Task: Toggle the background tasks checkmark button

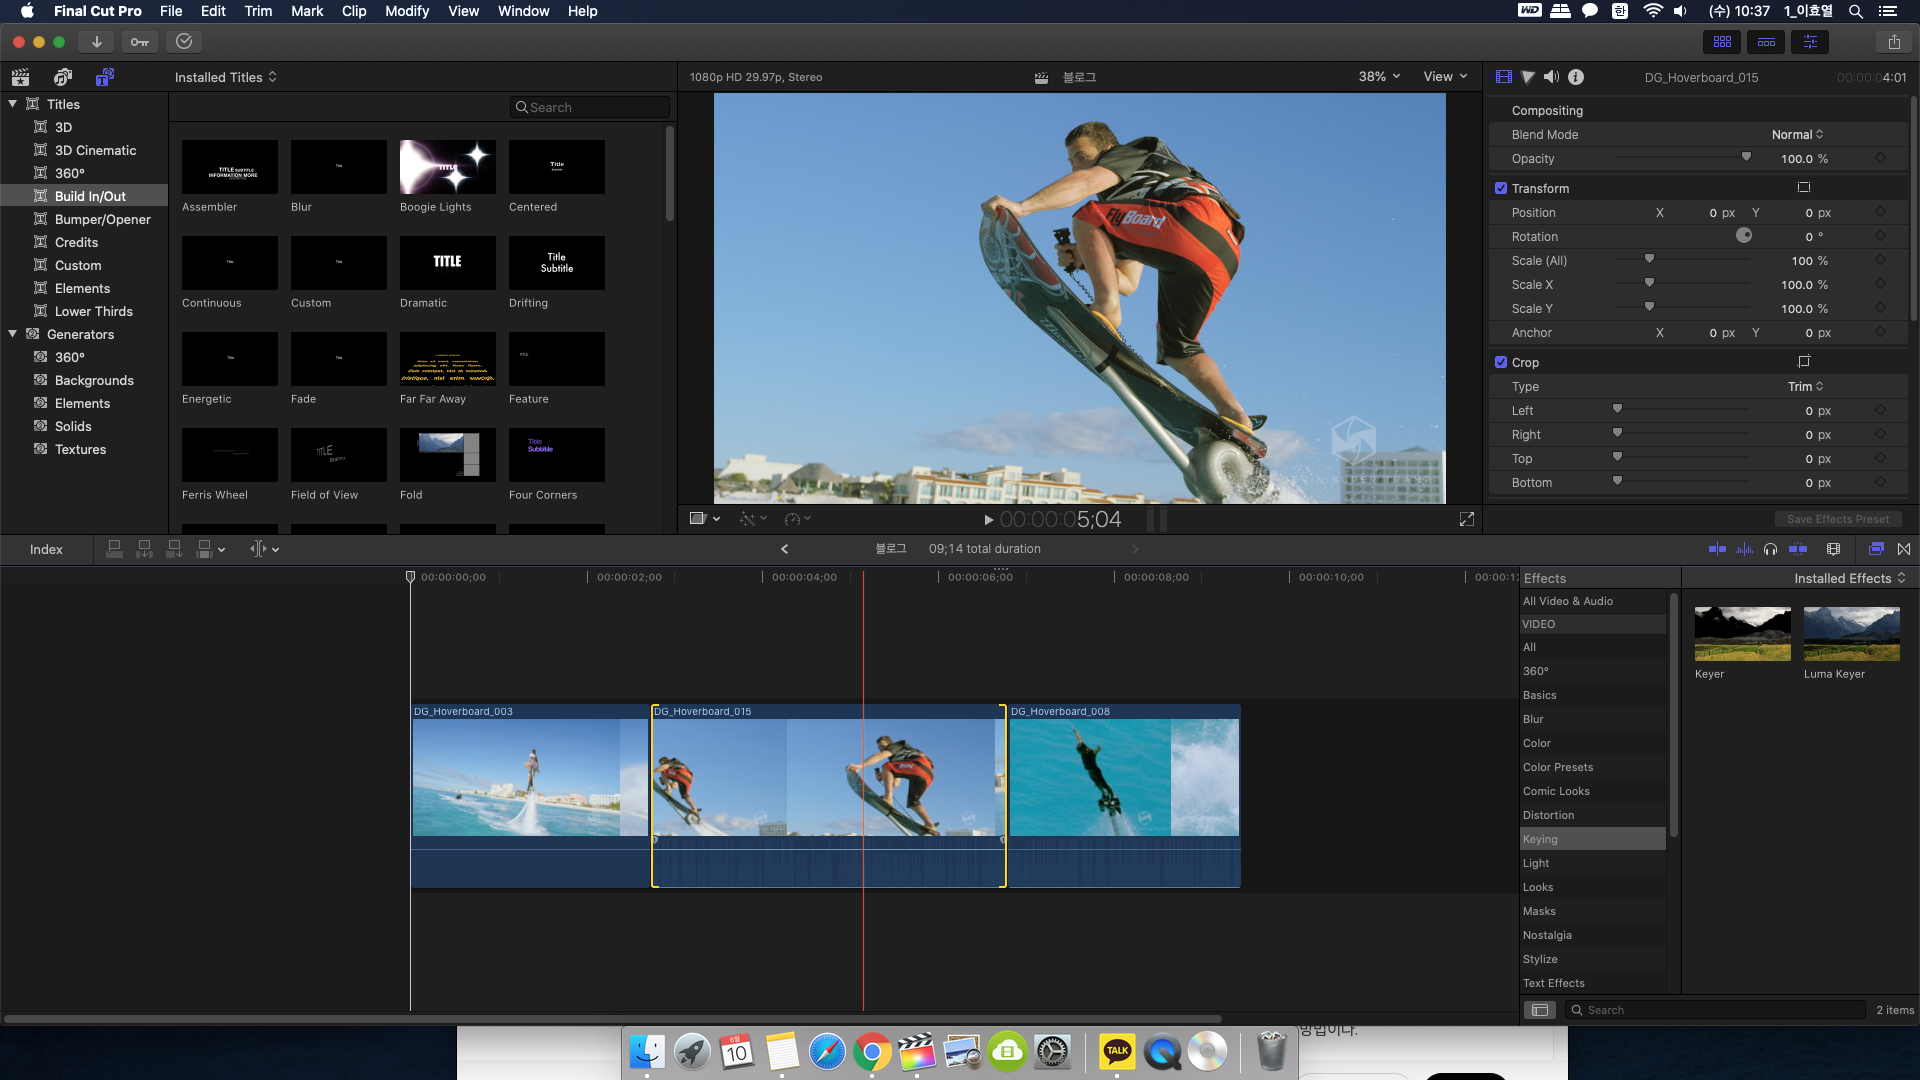Action: click(x=184, y=42)
